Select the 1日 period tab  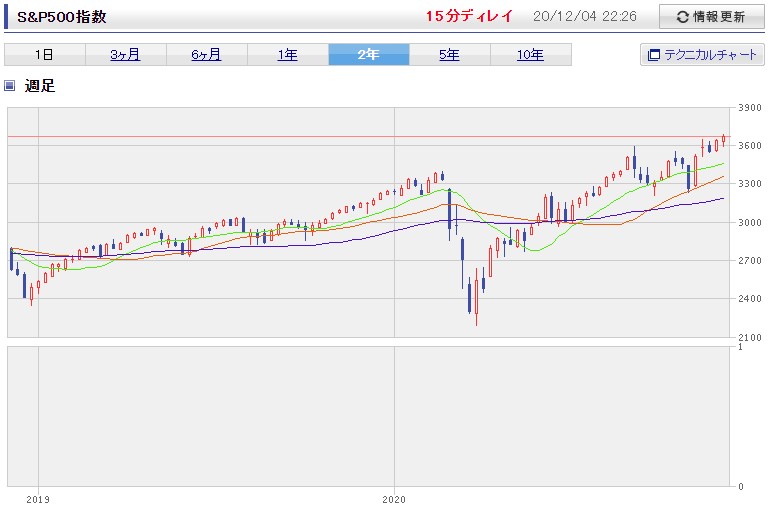pyautogui.click(x=45, y=54)
